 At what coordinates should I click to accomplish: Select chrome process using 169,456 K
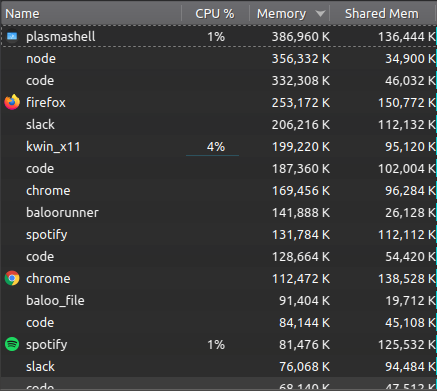point(219,190)
